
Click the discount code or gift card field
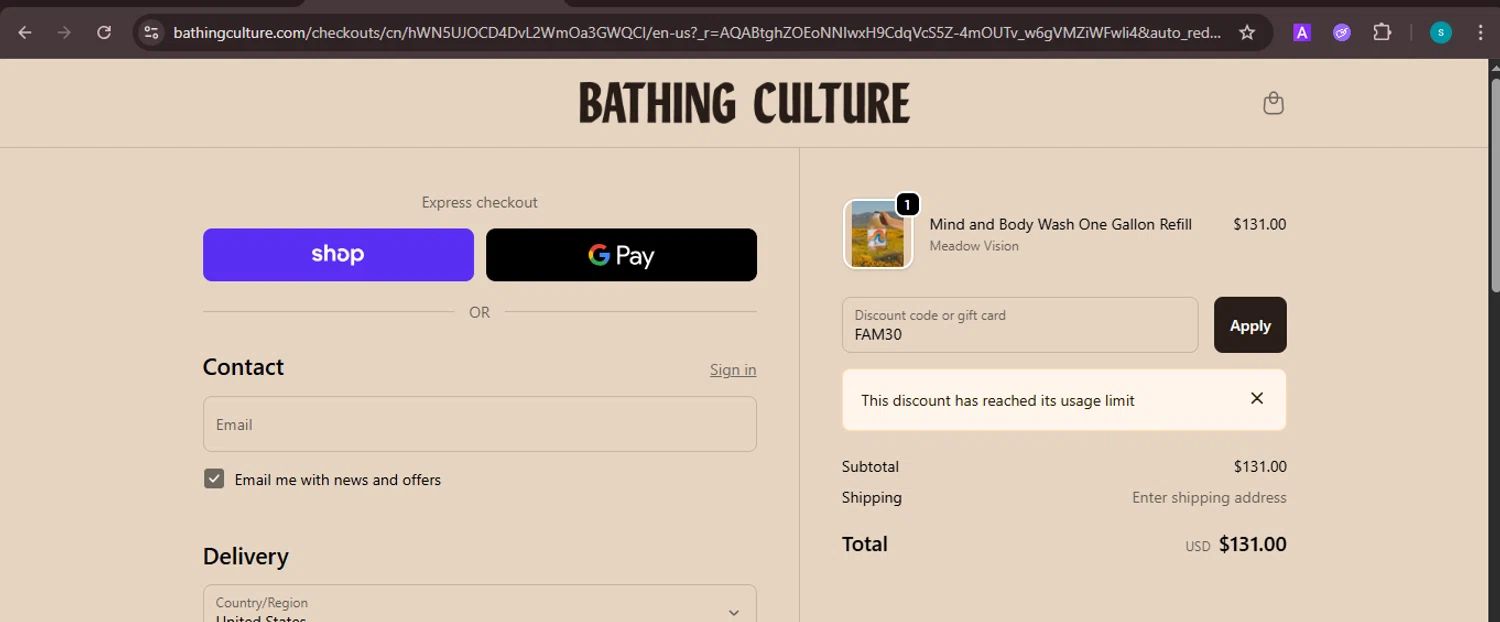coord(1020,325)
